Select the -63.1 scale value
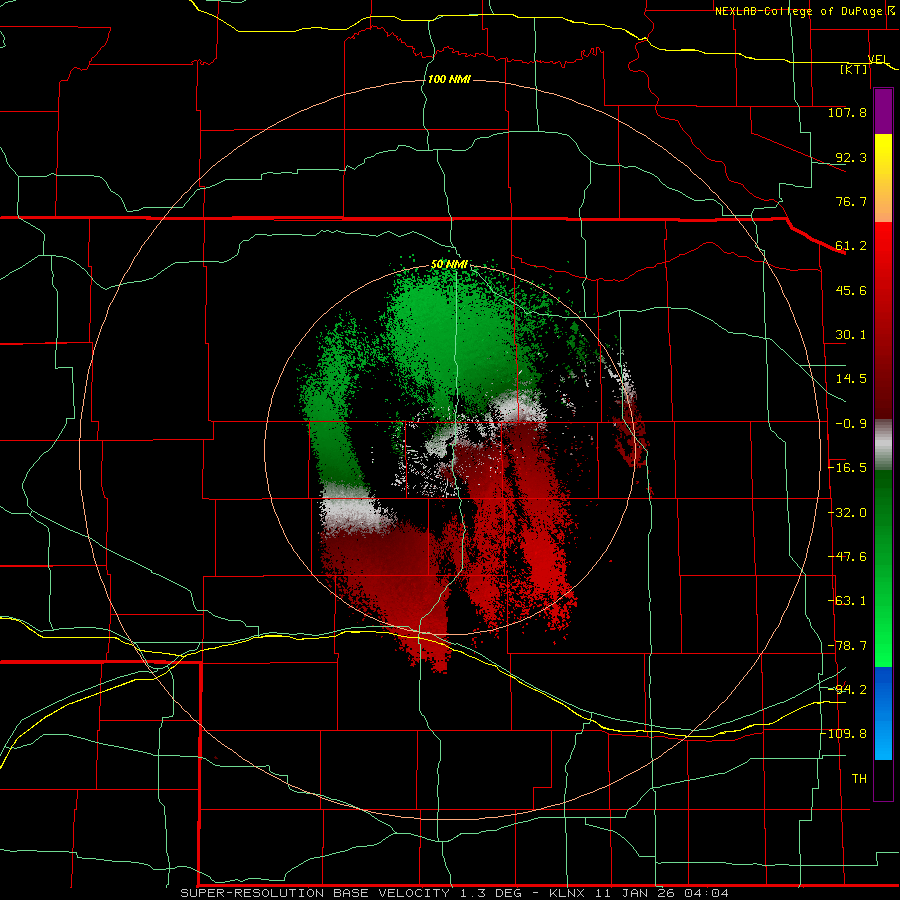Image resolution: width=900 pixels, height=900 pixels. point(847,601)
